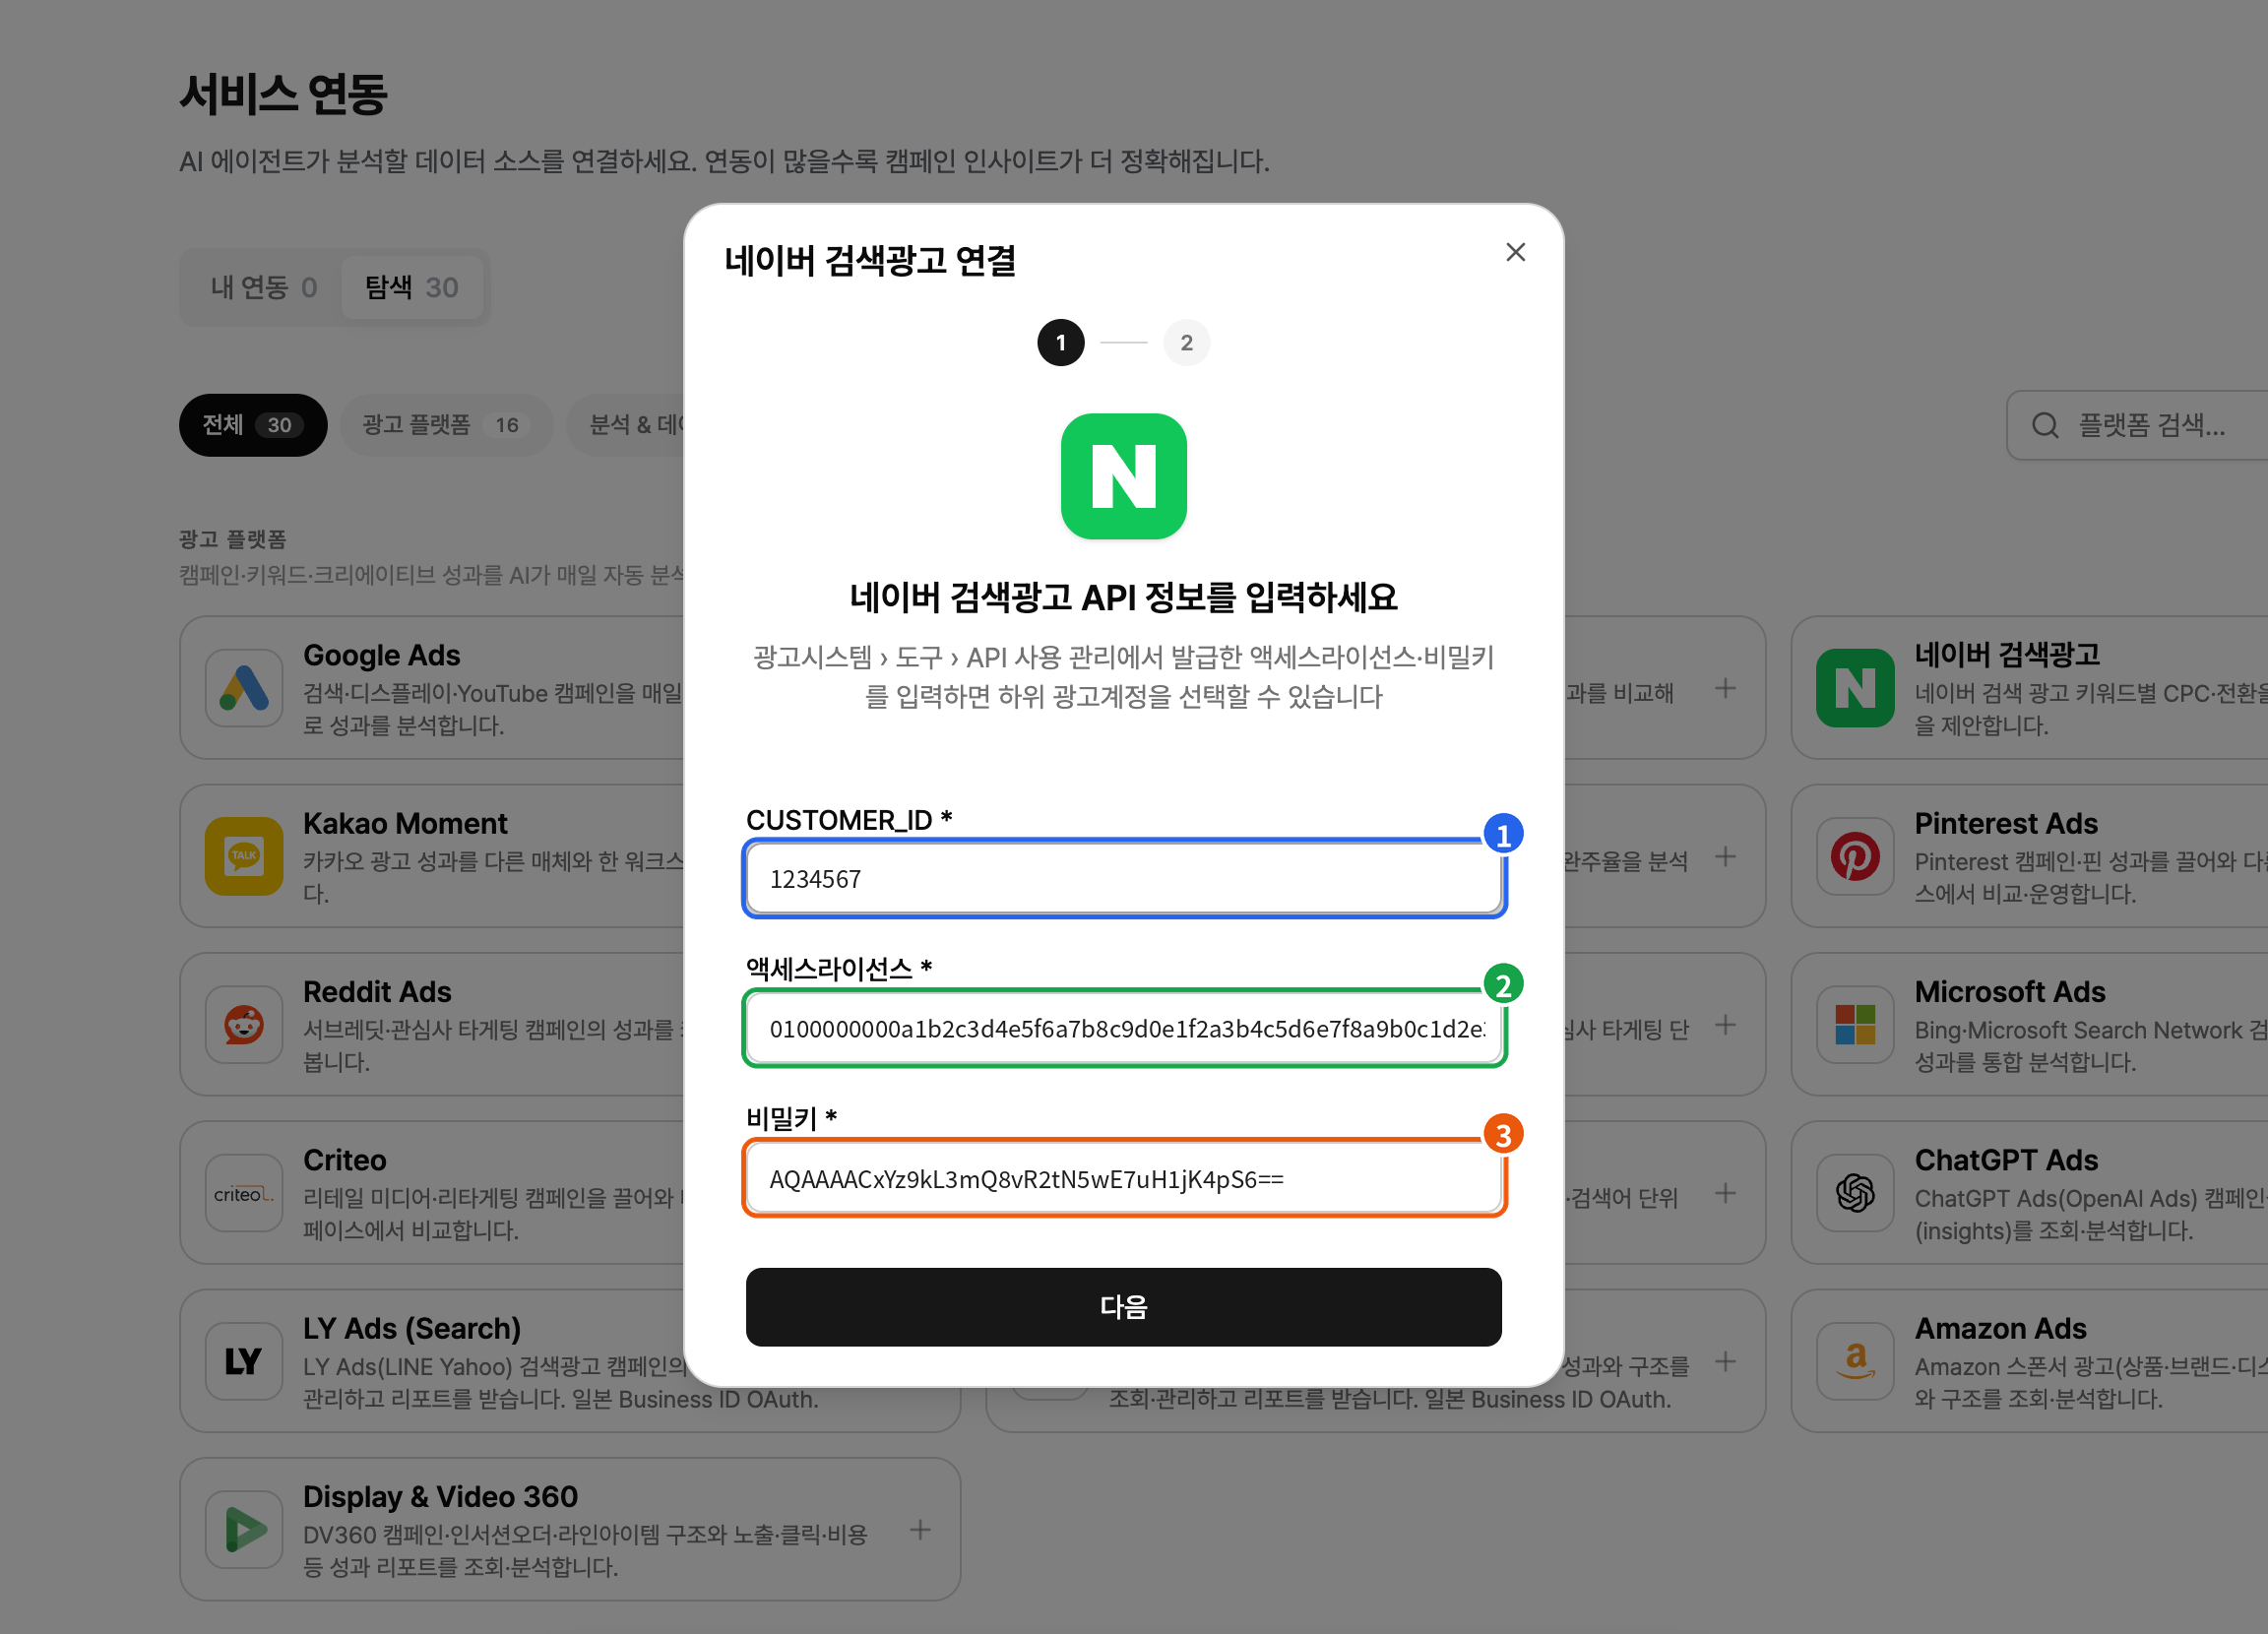Viewport: 2268px width, 1634px height.
Task: Open the Pinterest Ads icon
Action: (x=1855, y=856)
